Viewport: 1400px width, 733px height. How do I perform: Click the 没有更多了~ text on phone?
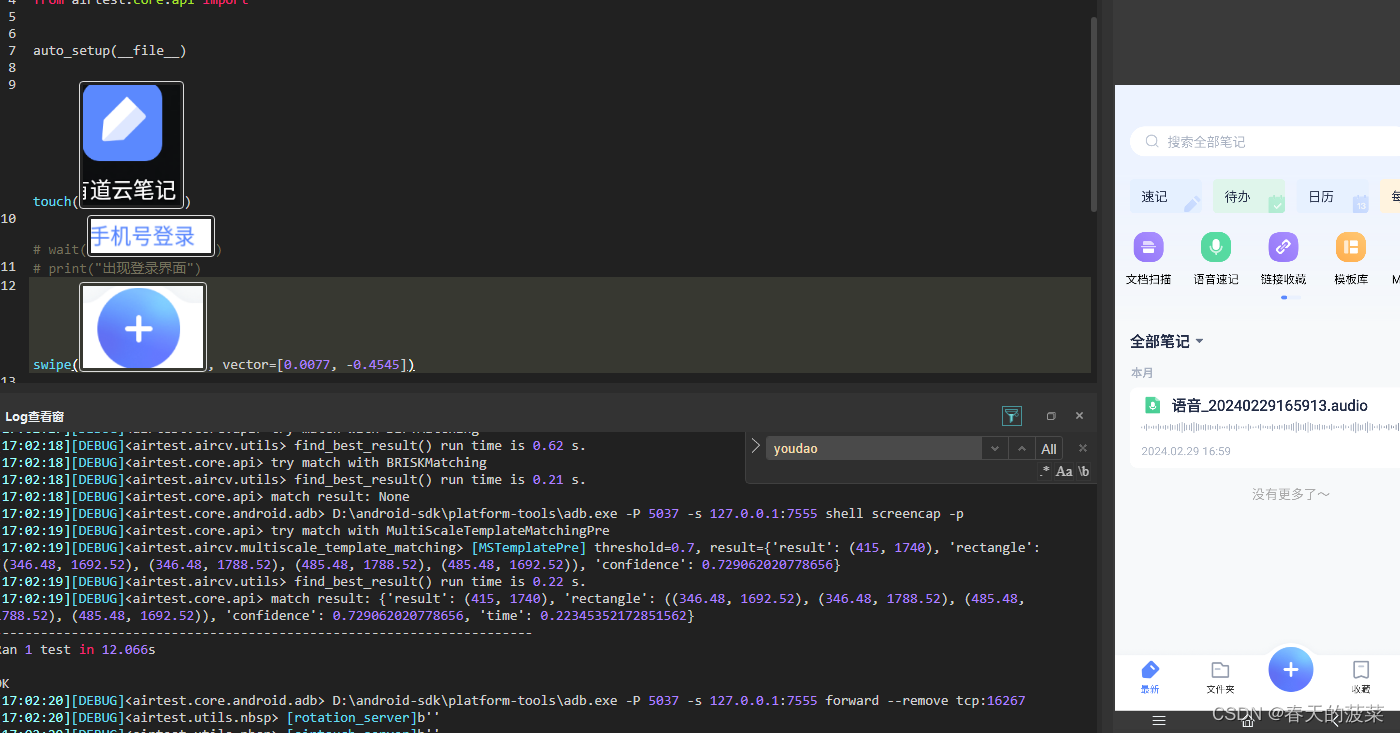[1291, 494]
